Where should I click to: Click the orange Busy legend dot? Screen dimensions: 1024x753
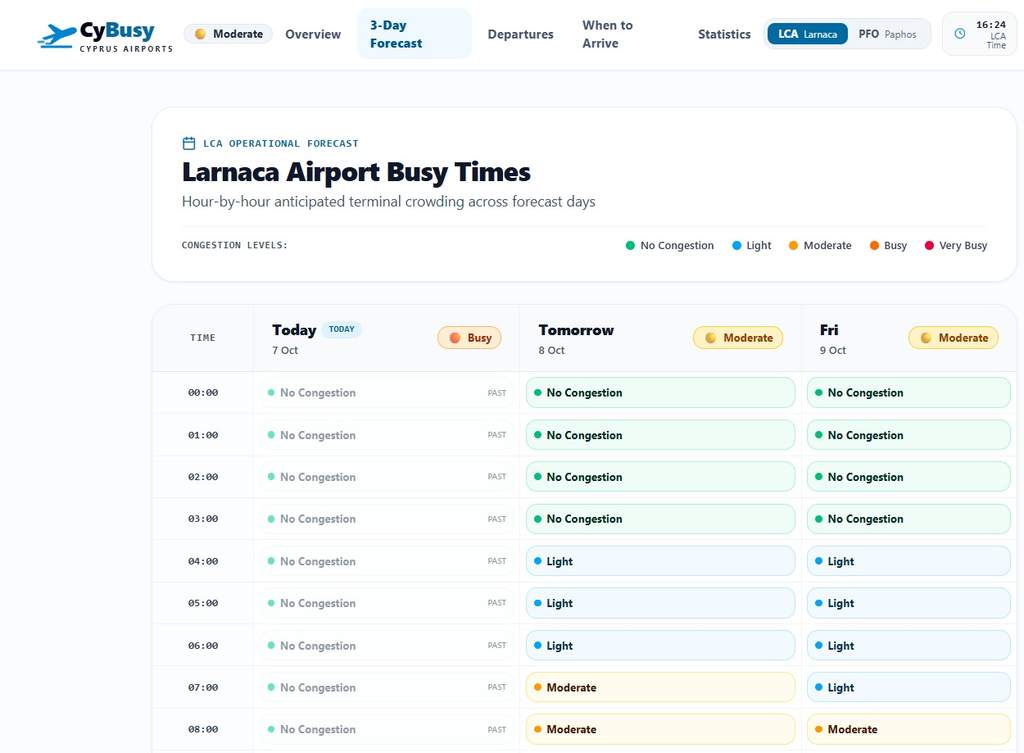874,246
